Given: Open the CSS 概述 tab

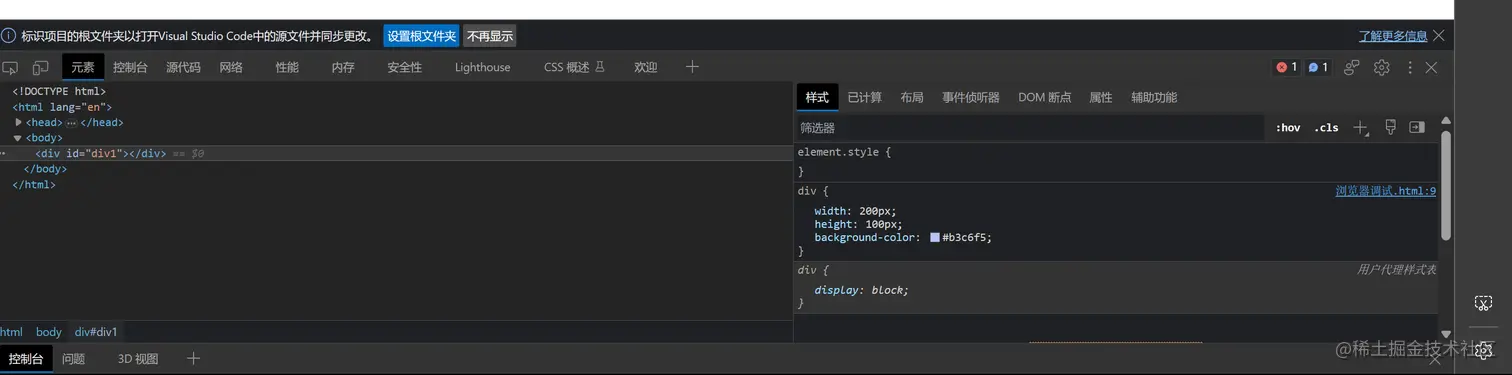Looking at the screenshot, I should 574,67.
